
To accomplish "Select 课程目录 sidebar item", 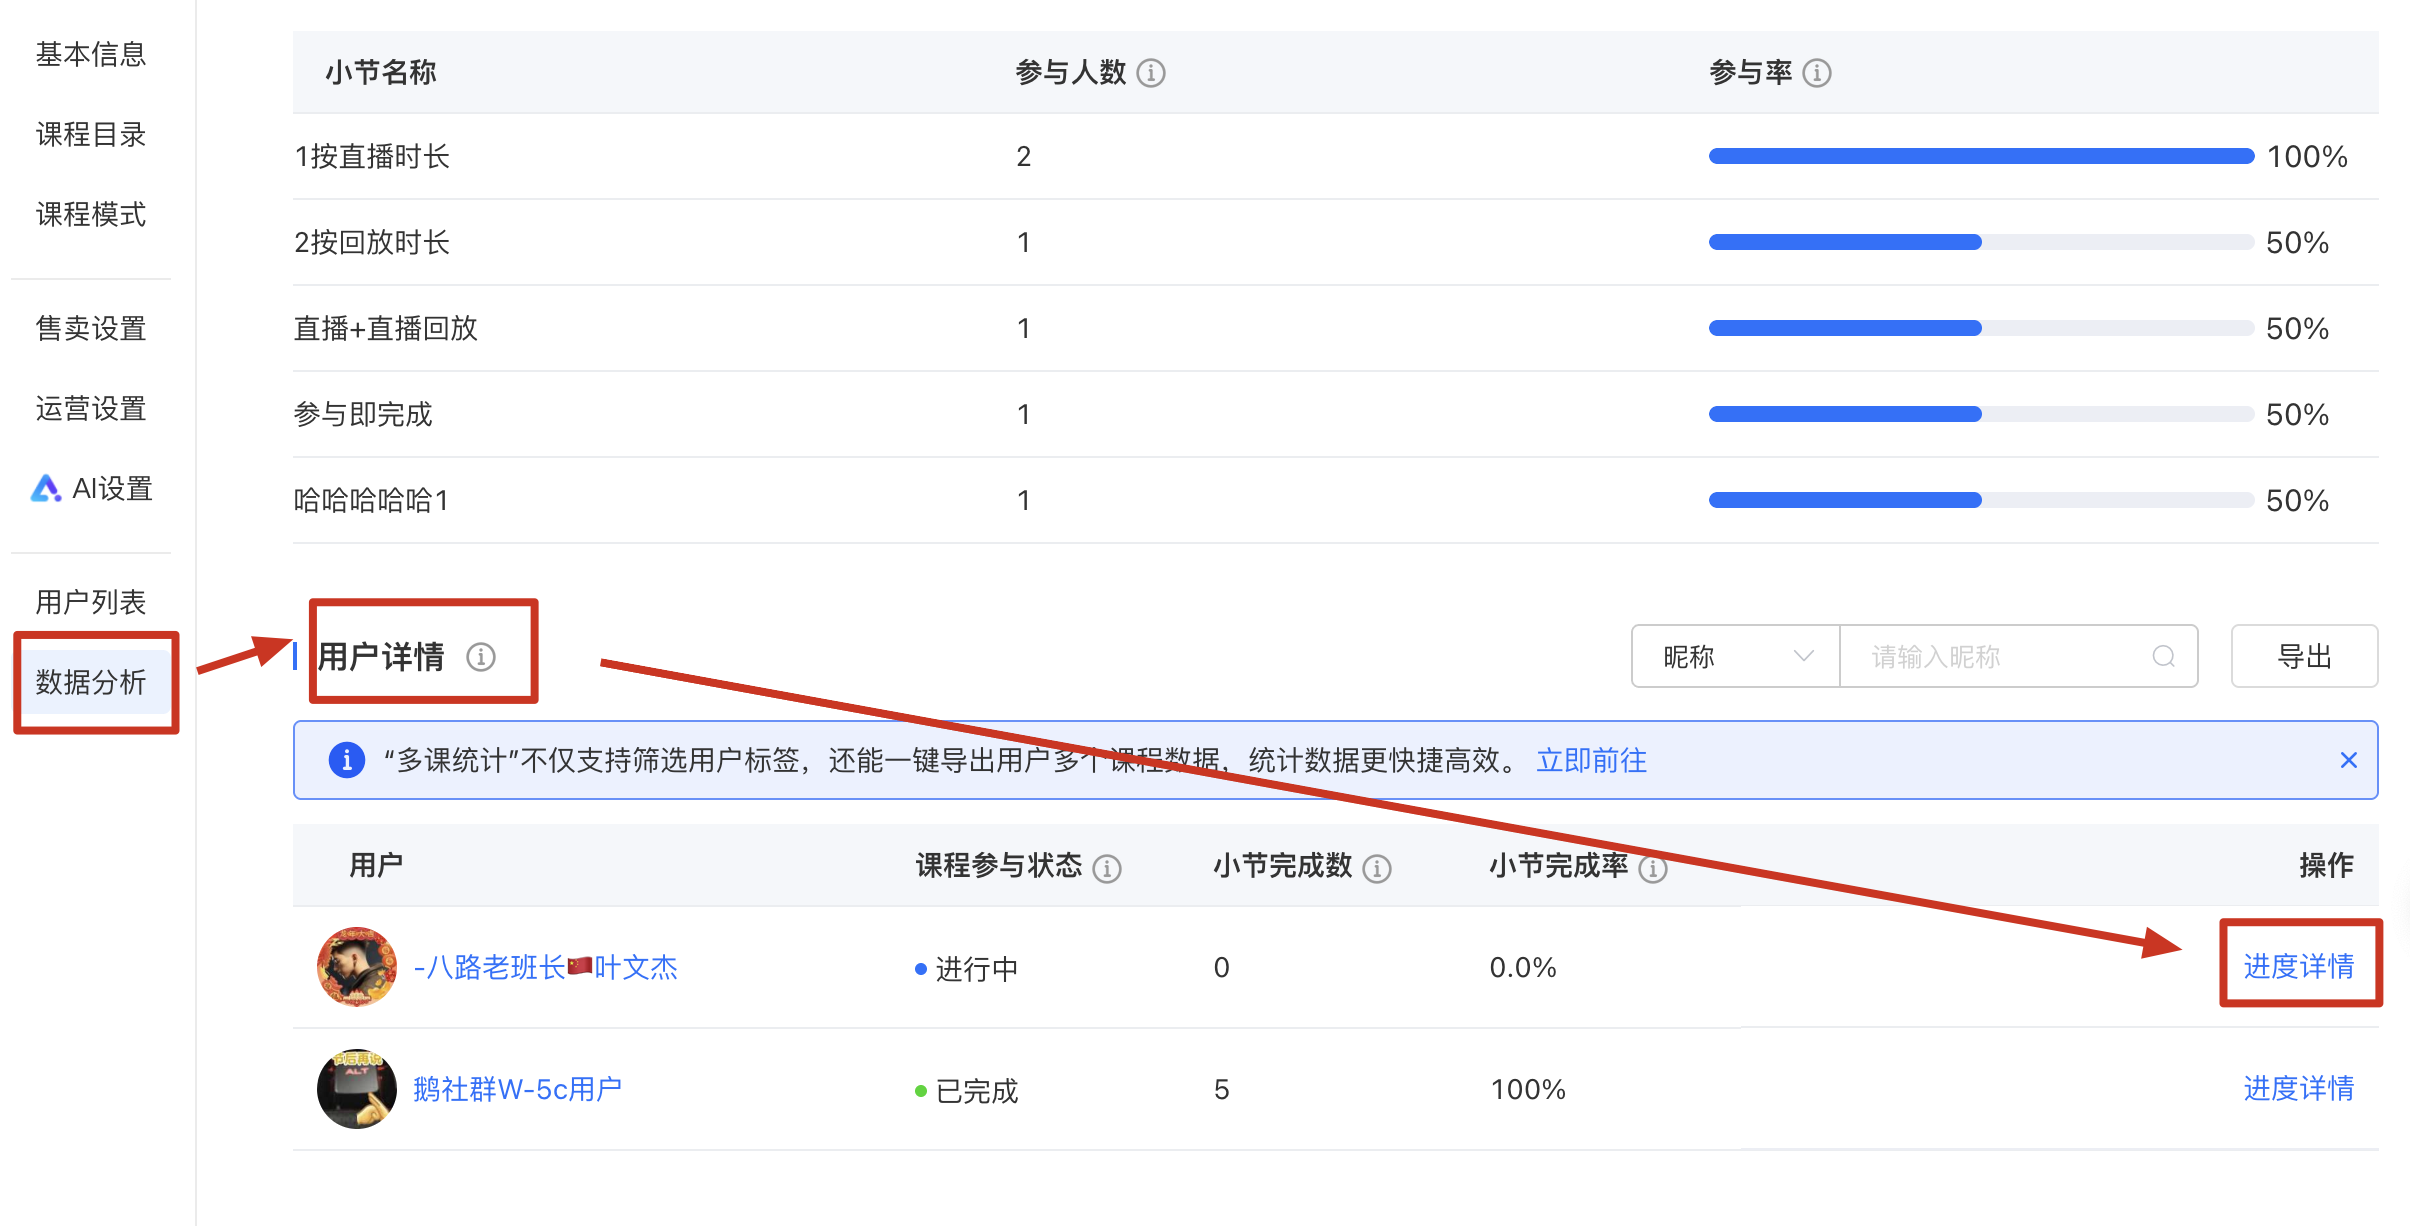I will 91,134.
